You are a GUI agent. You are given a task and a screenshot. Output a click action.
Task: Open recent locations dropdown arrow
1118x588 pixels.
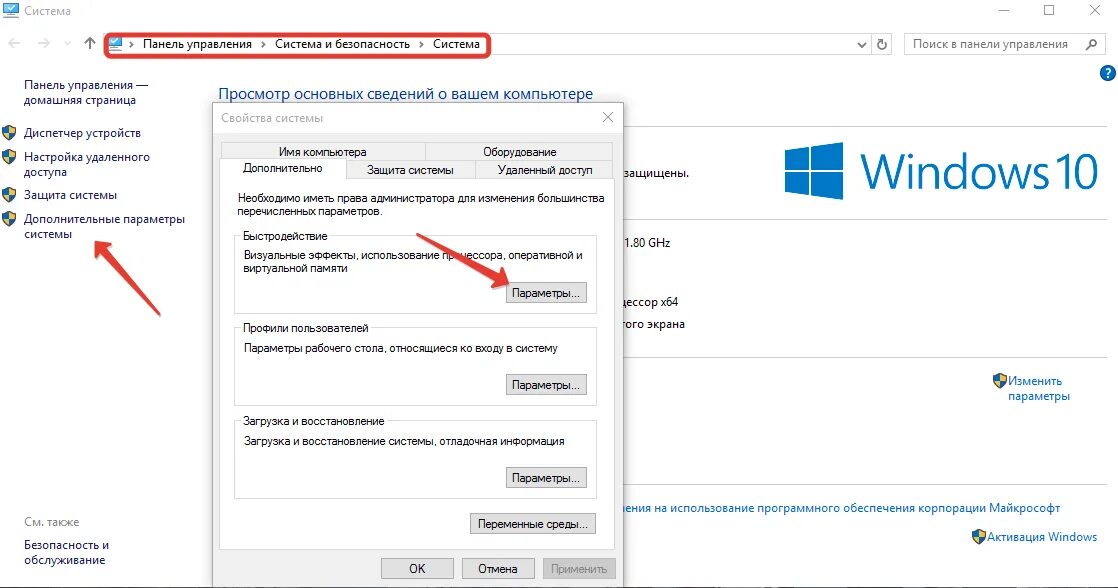[x=68, y=44]
